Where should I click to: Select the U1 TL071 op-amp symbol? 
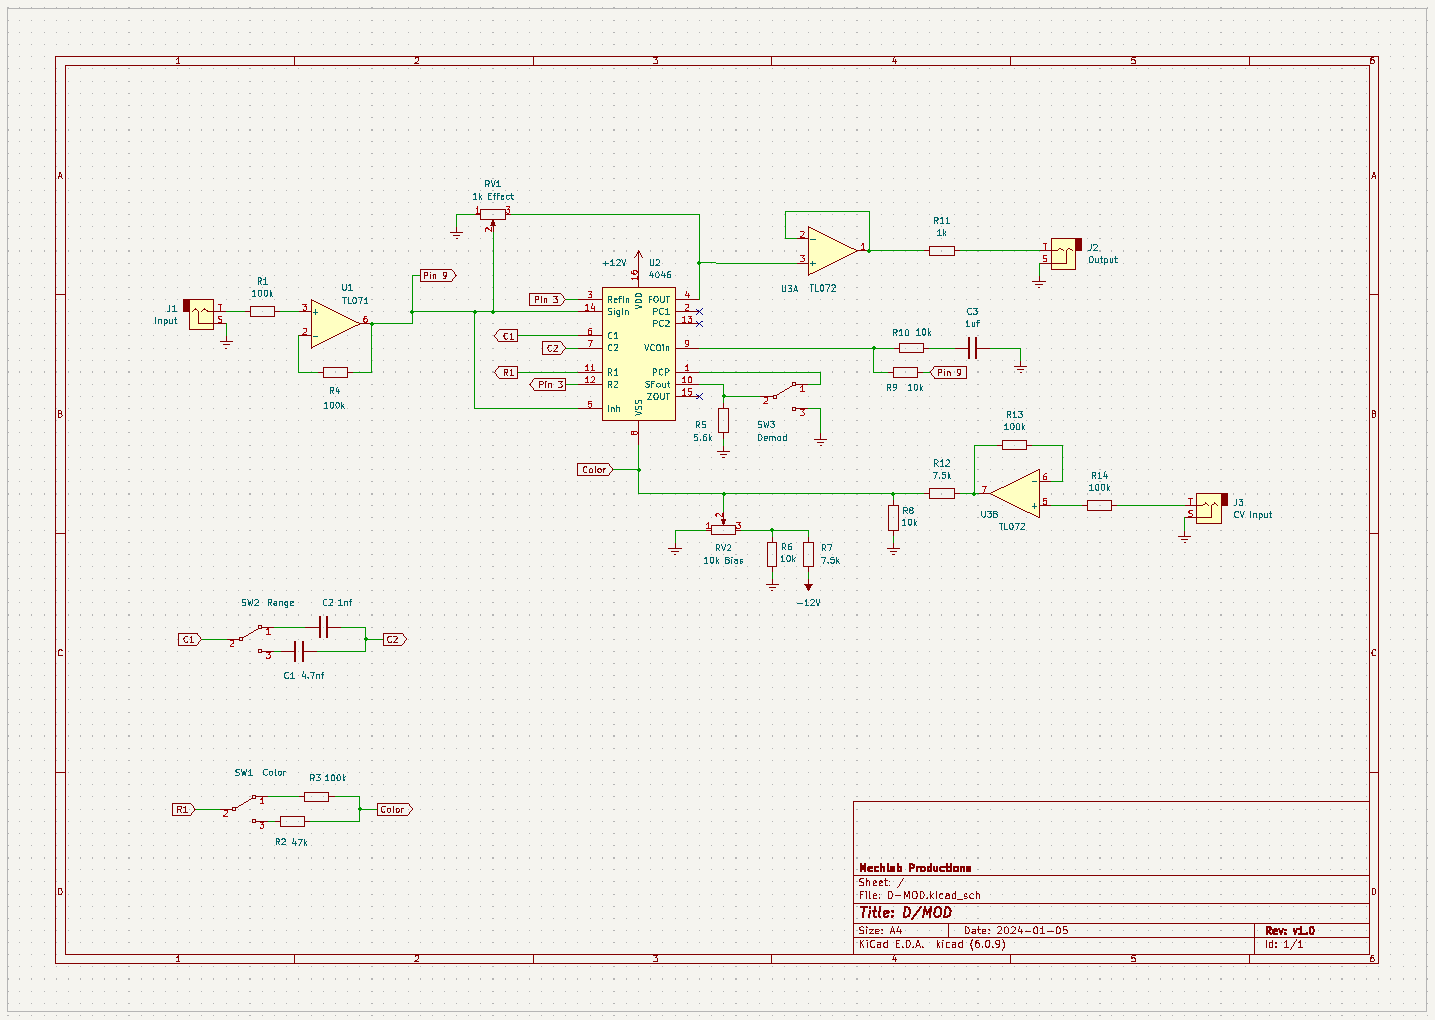coord(333,323)
